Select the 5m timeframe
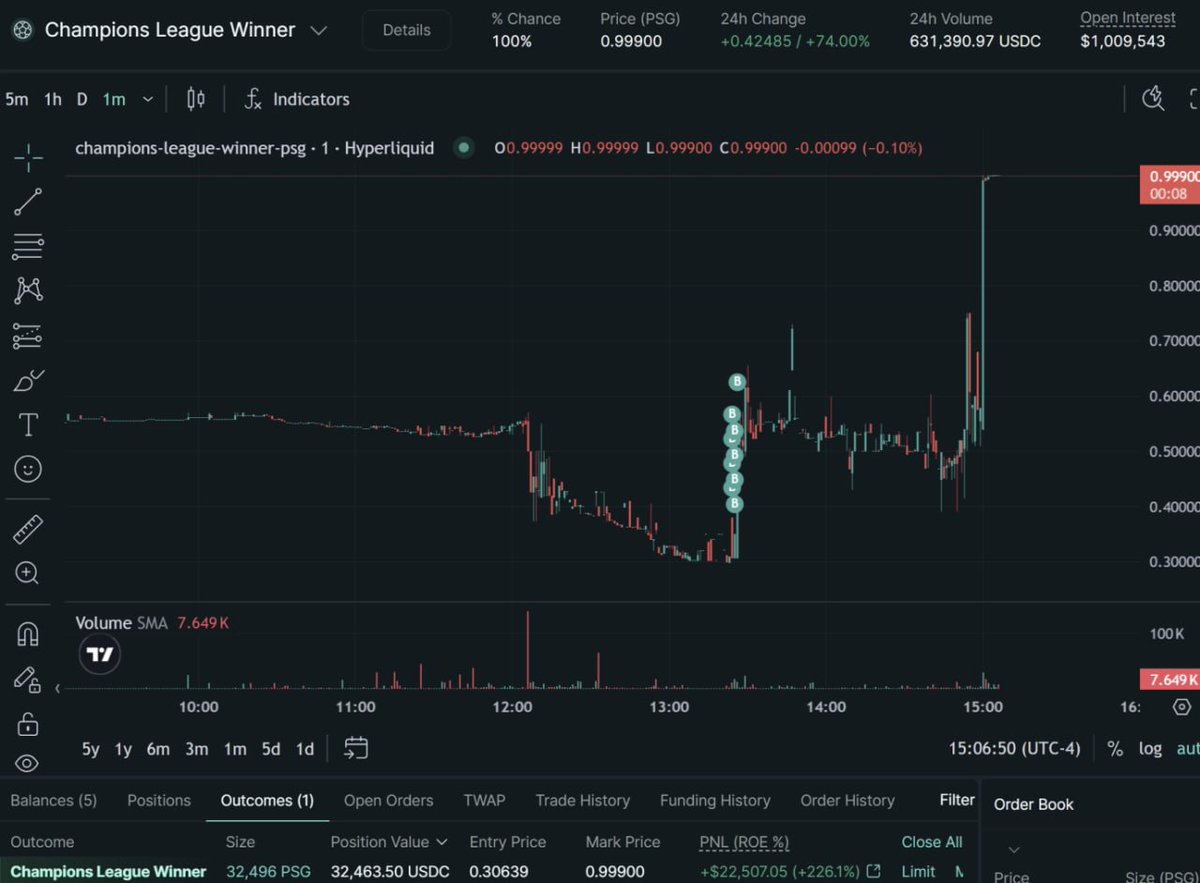The image size is (1200, 883). [x=17, y=99]
